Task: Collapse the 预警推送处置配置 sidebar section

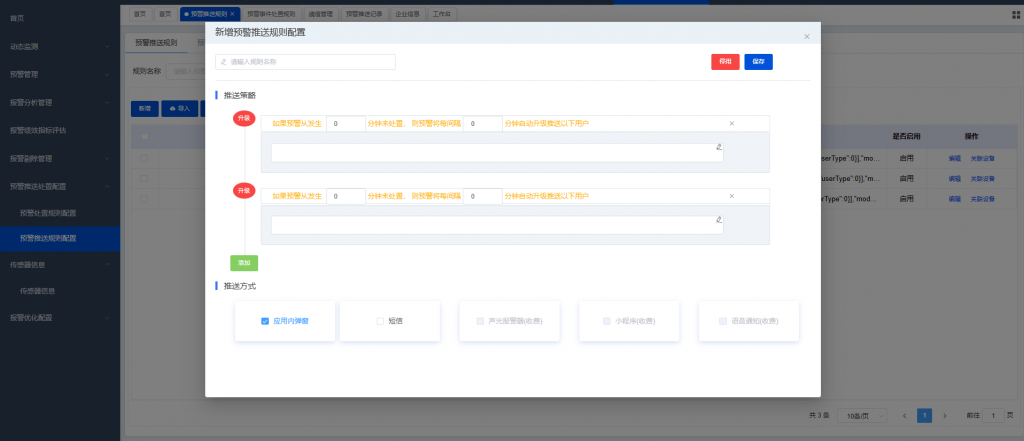Action: 59,185
